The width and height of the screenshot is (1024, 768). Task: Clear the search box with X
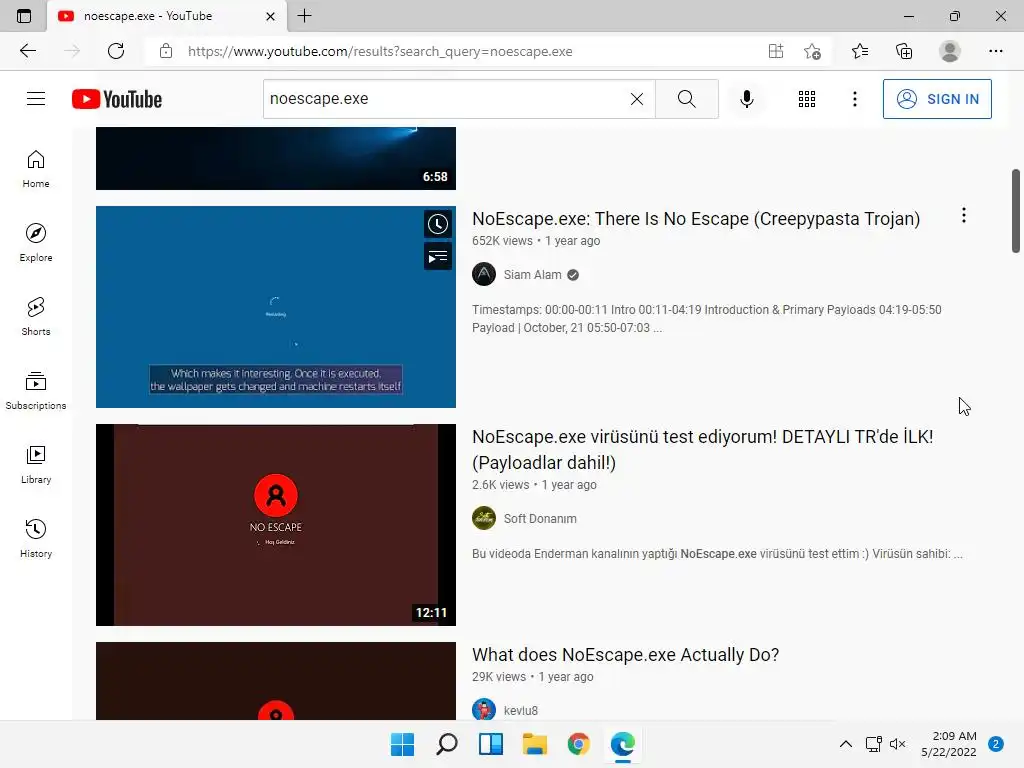(637, 99)
